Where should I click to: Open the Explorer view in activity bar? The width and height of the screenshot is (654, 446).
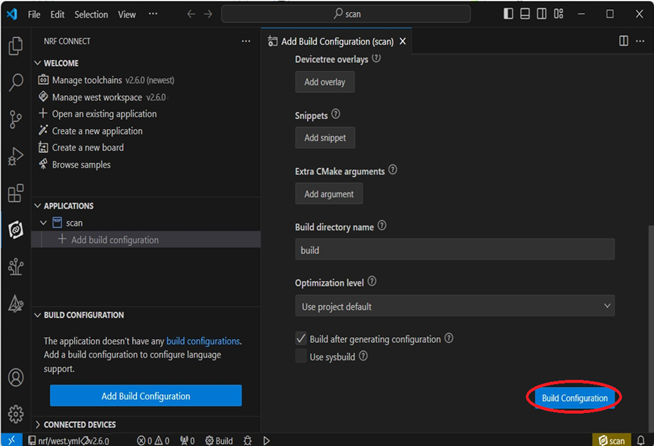click(15, 46)
